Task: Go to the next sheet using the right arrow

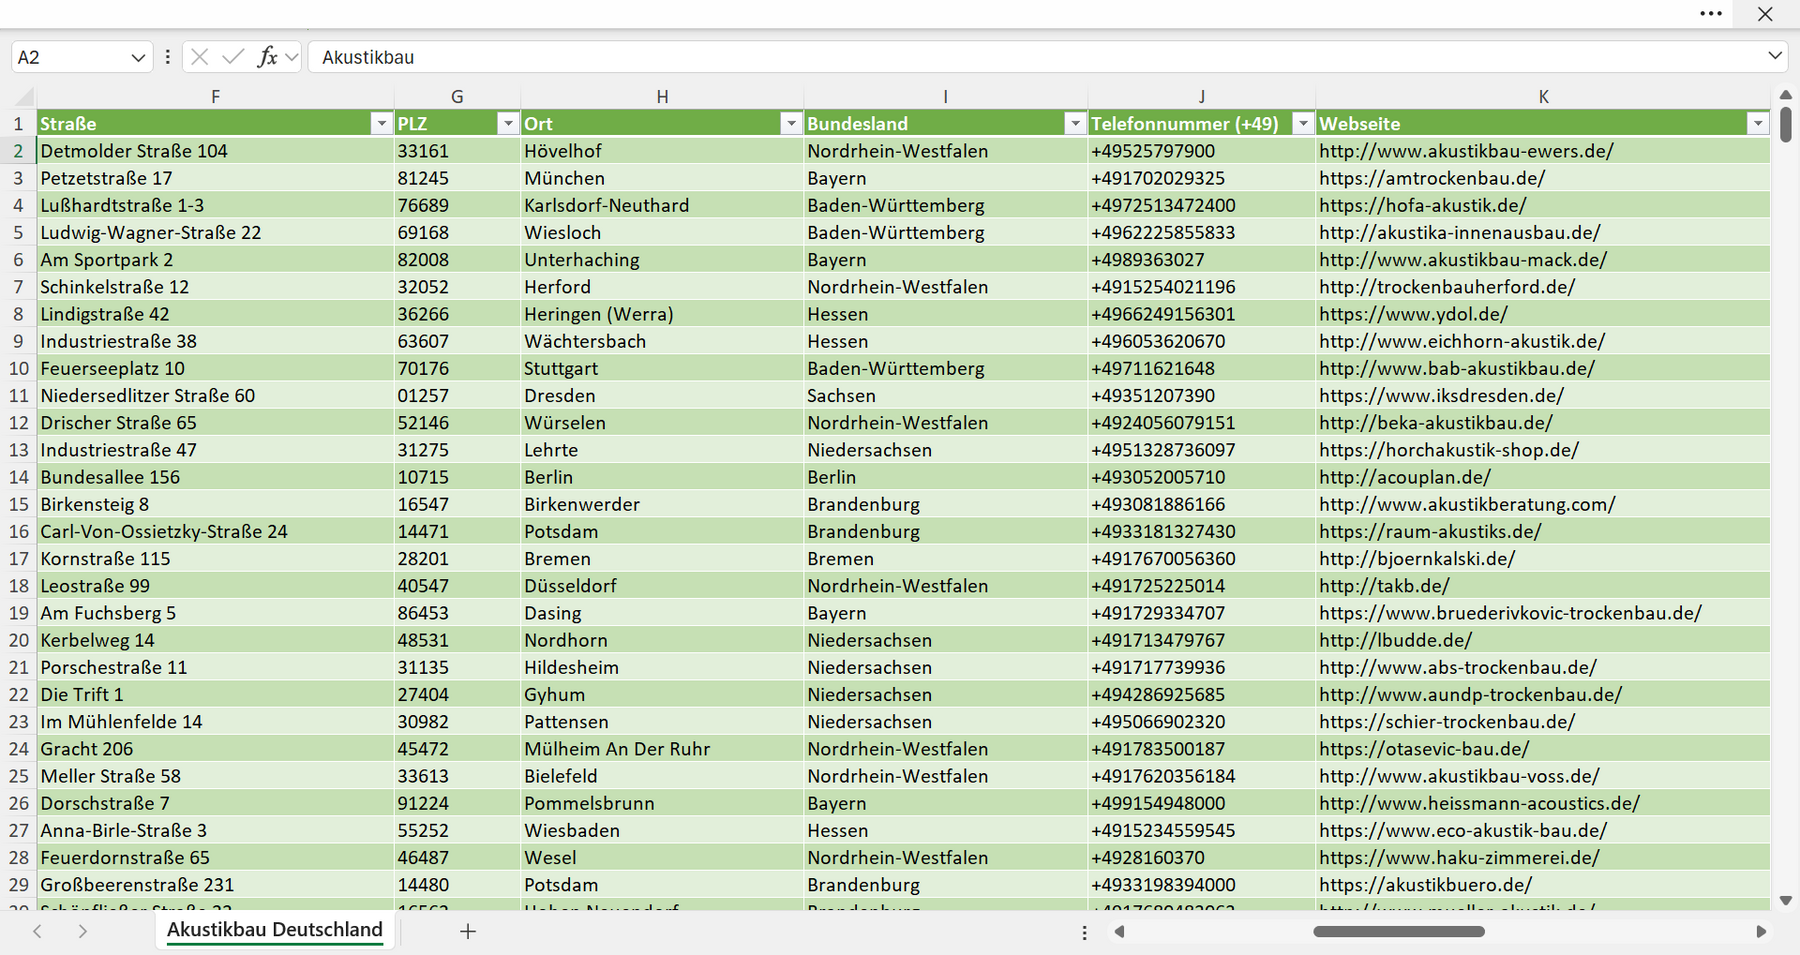Action: (83, 931)
